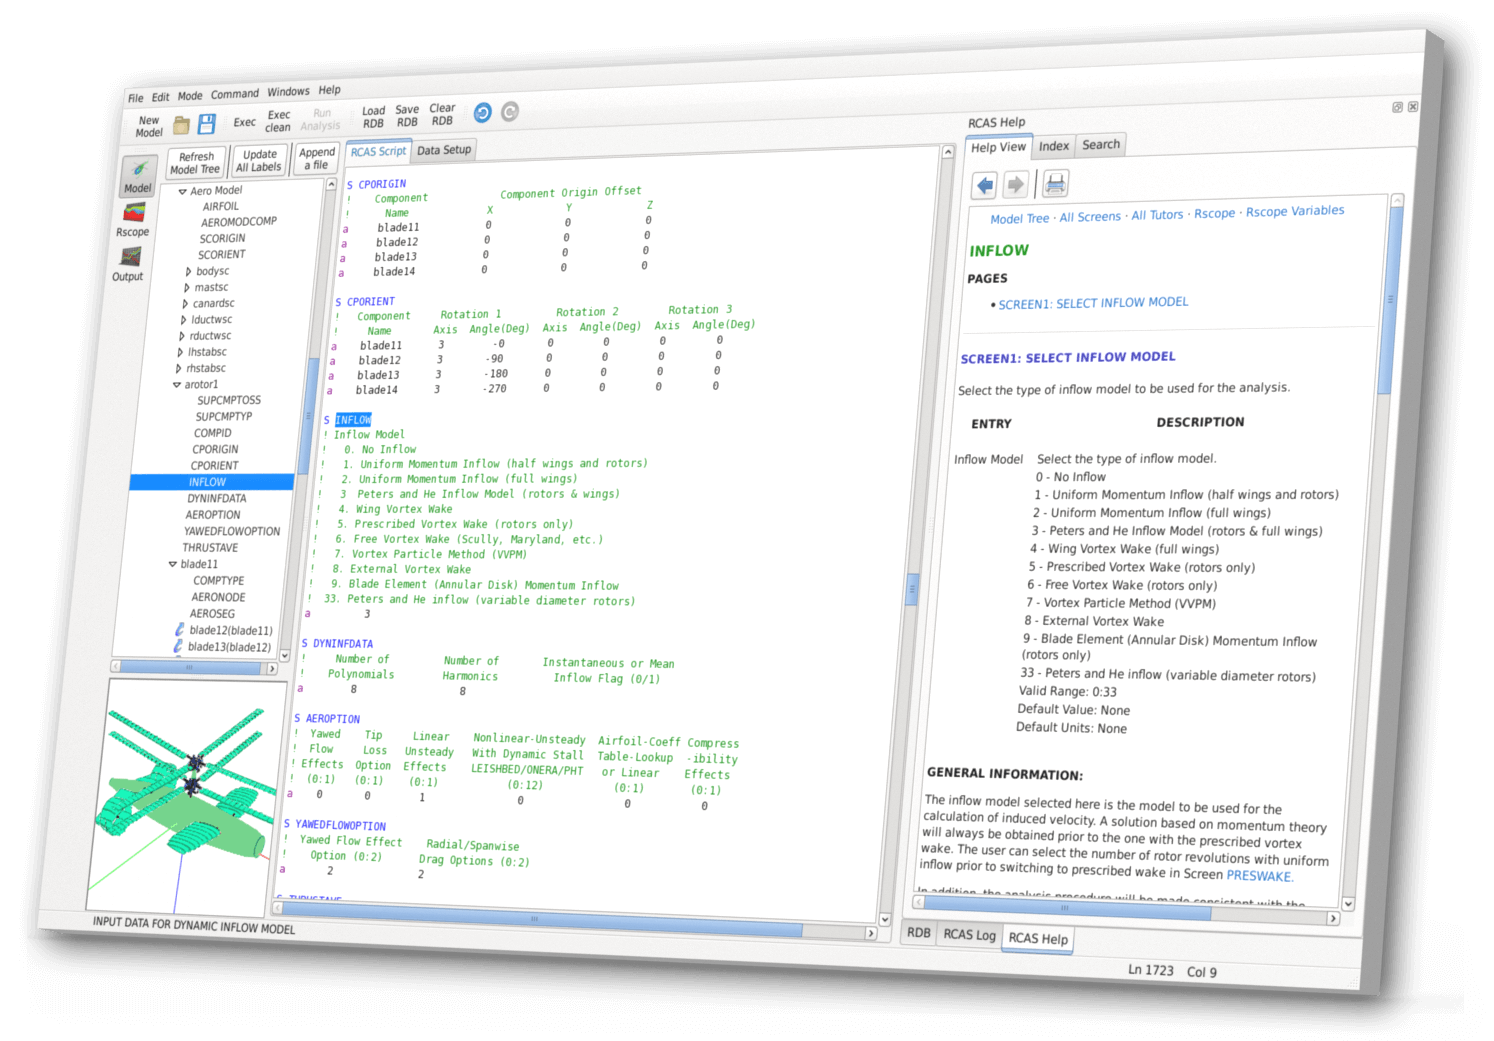Expand the mastsc tree node
1494x1041 pixels.
[x=187, y=288]
